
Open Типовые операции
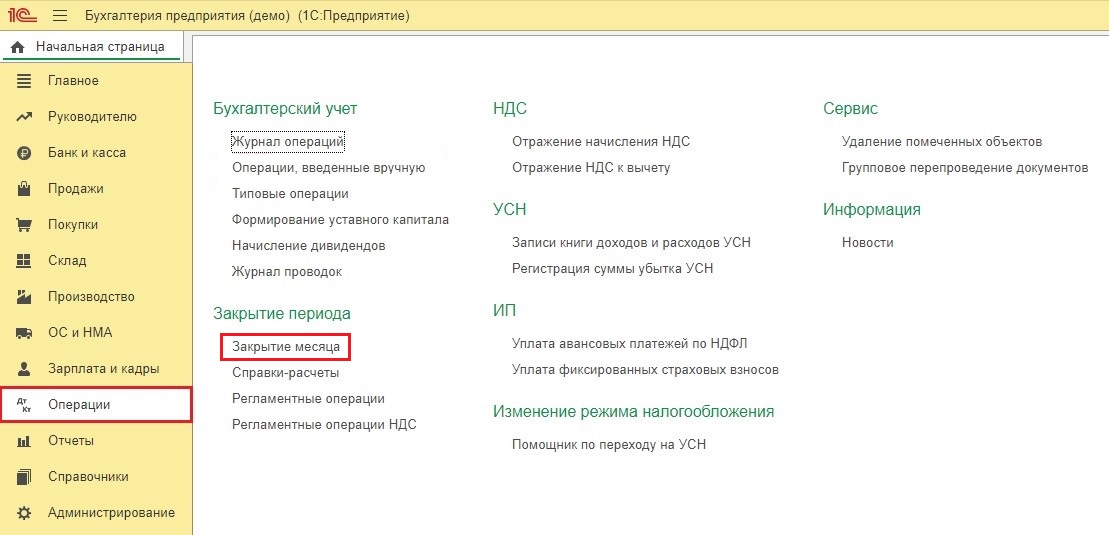(290, 193)
